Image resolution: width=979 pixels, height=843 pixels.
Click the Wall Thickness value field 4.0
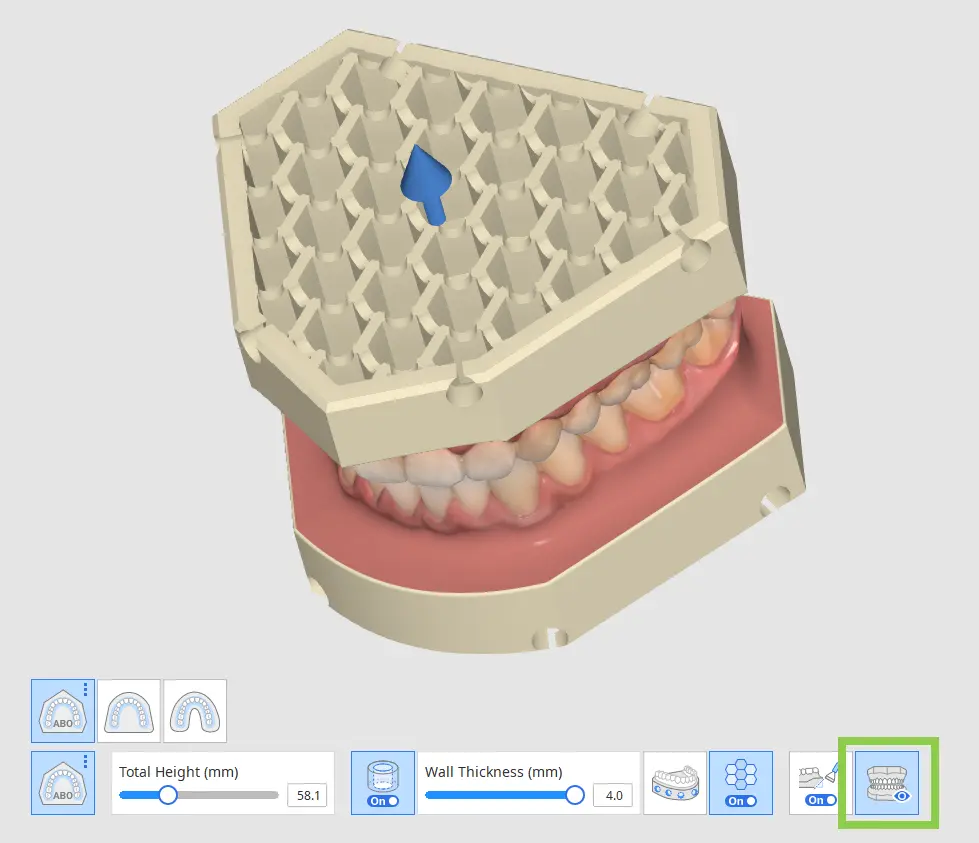point(612,796)
